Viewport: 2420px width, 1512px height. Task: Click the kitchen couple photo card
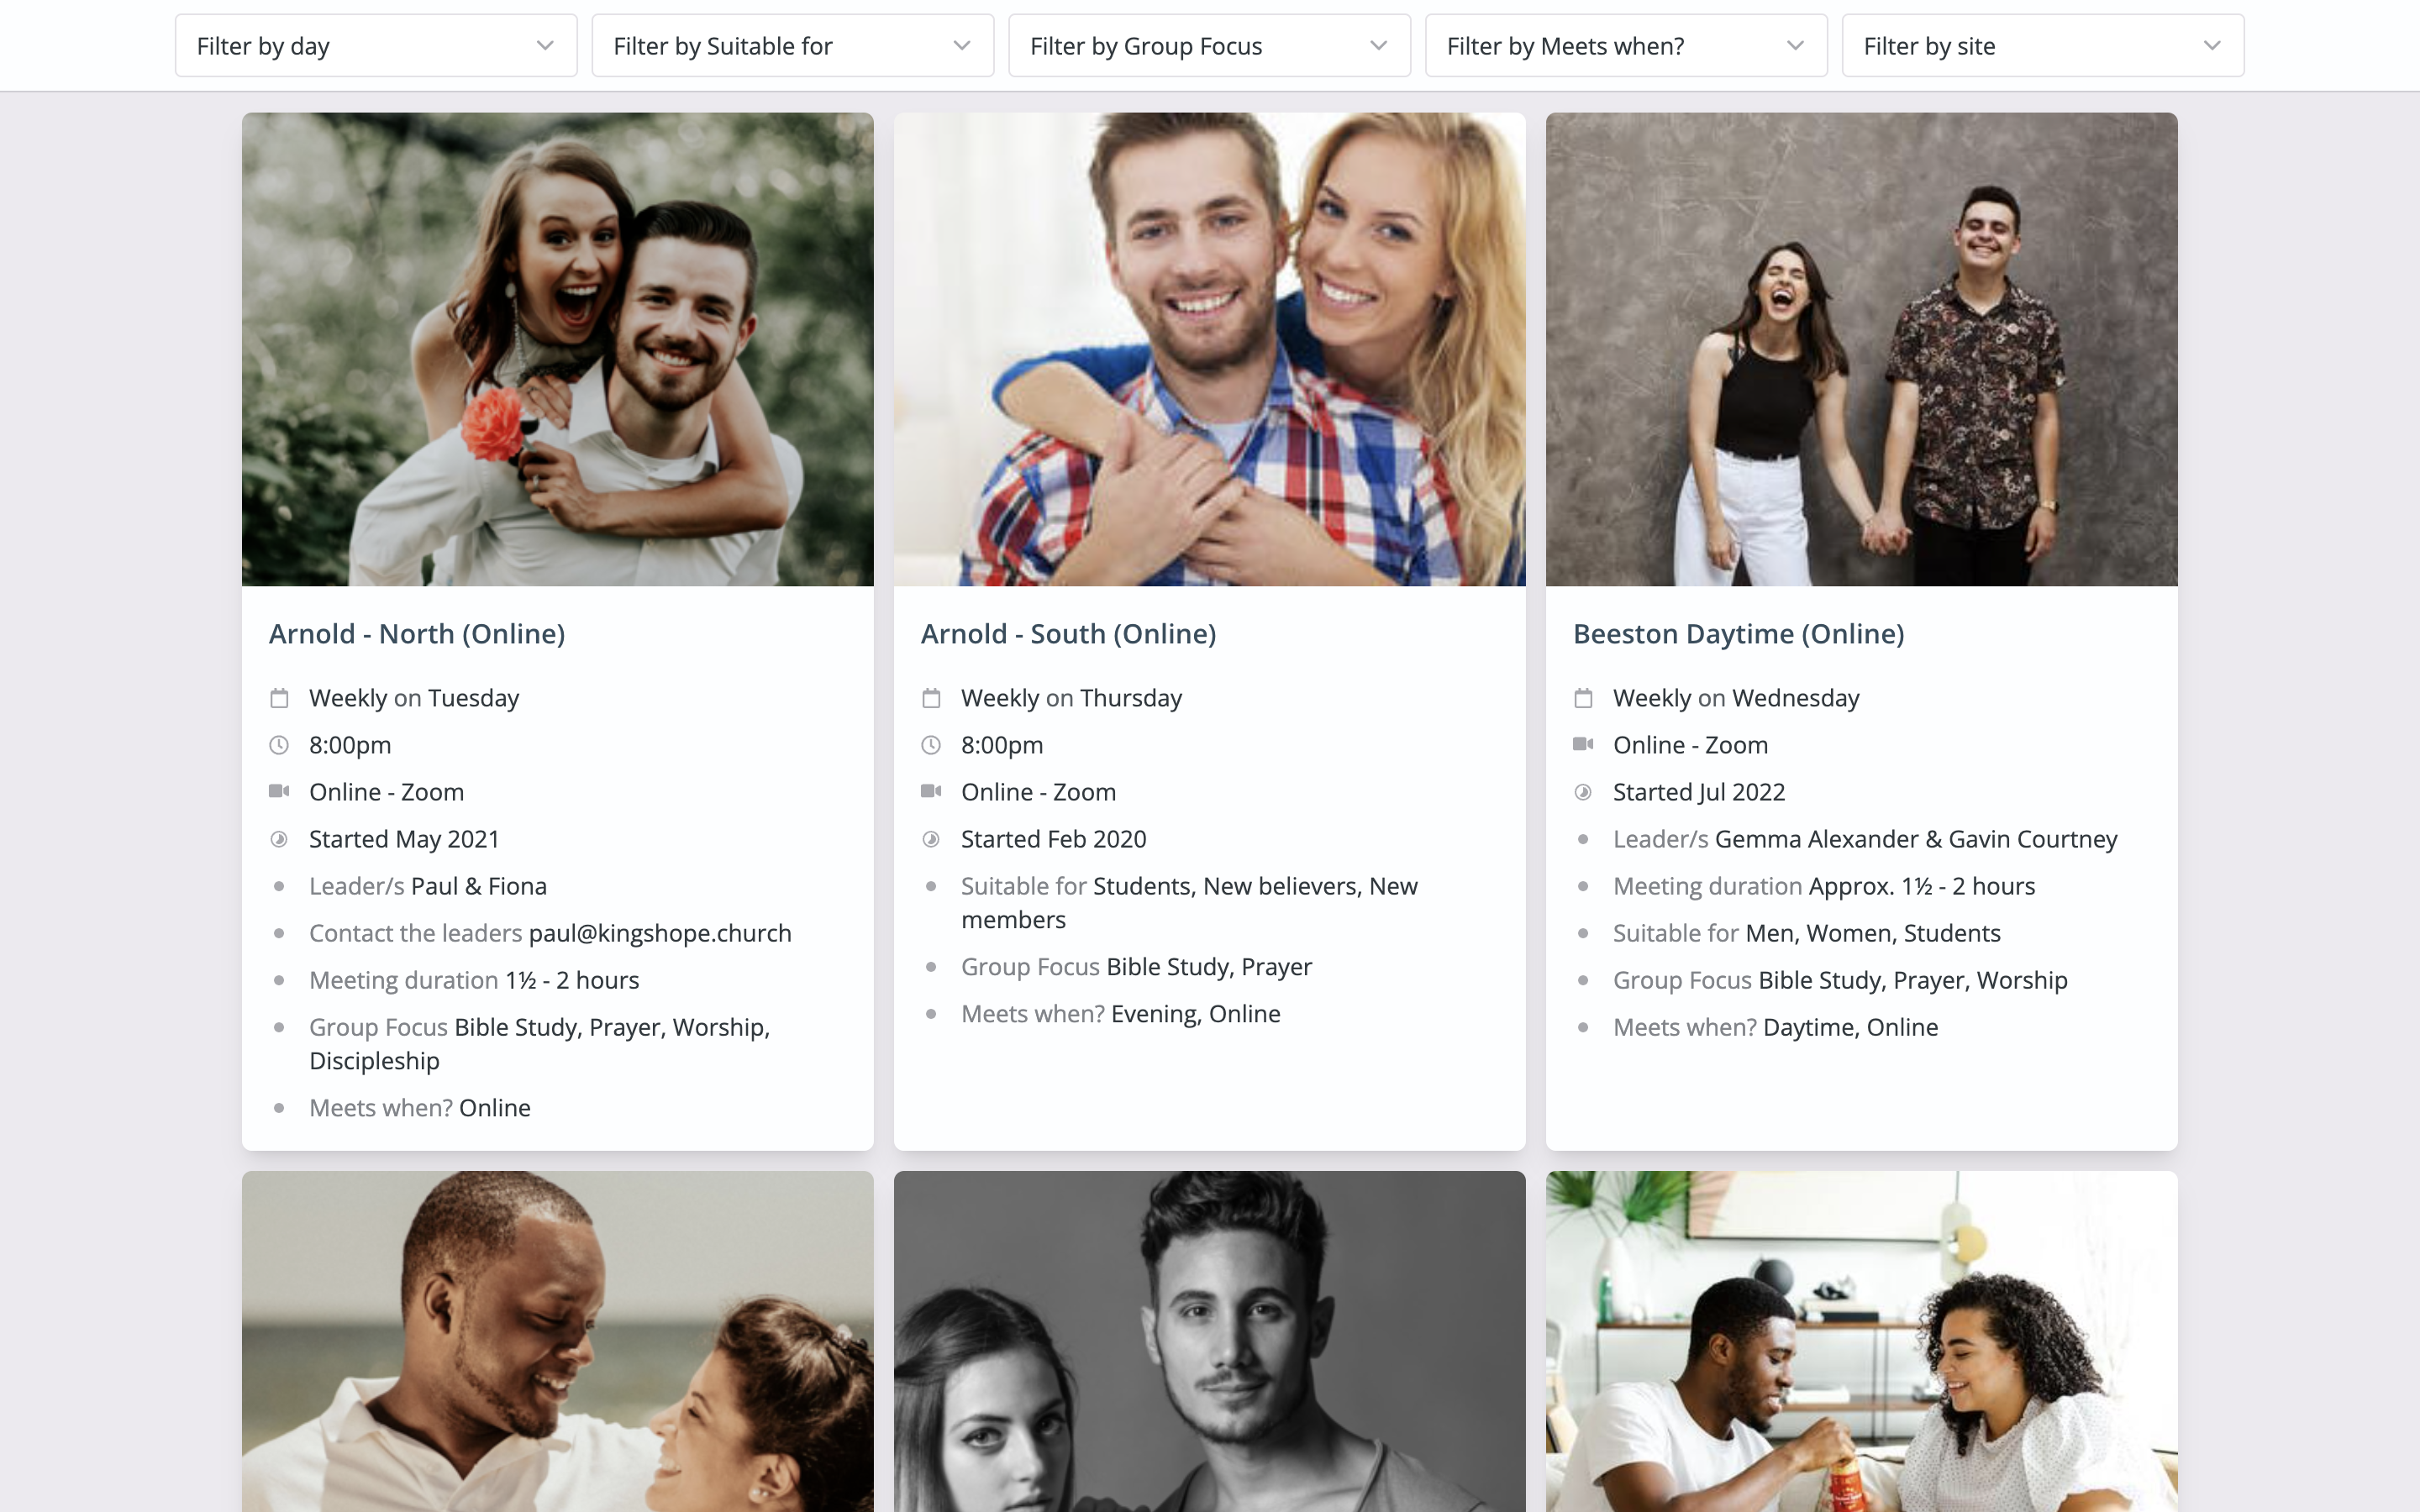(1862, 1341)
